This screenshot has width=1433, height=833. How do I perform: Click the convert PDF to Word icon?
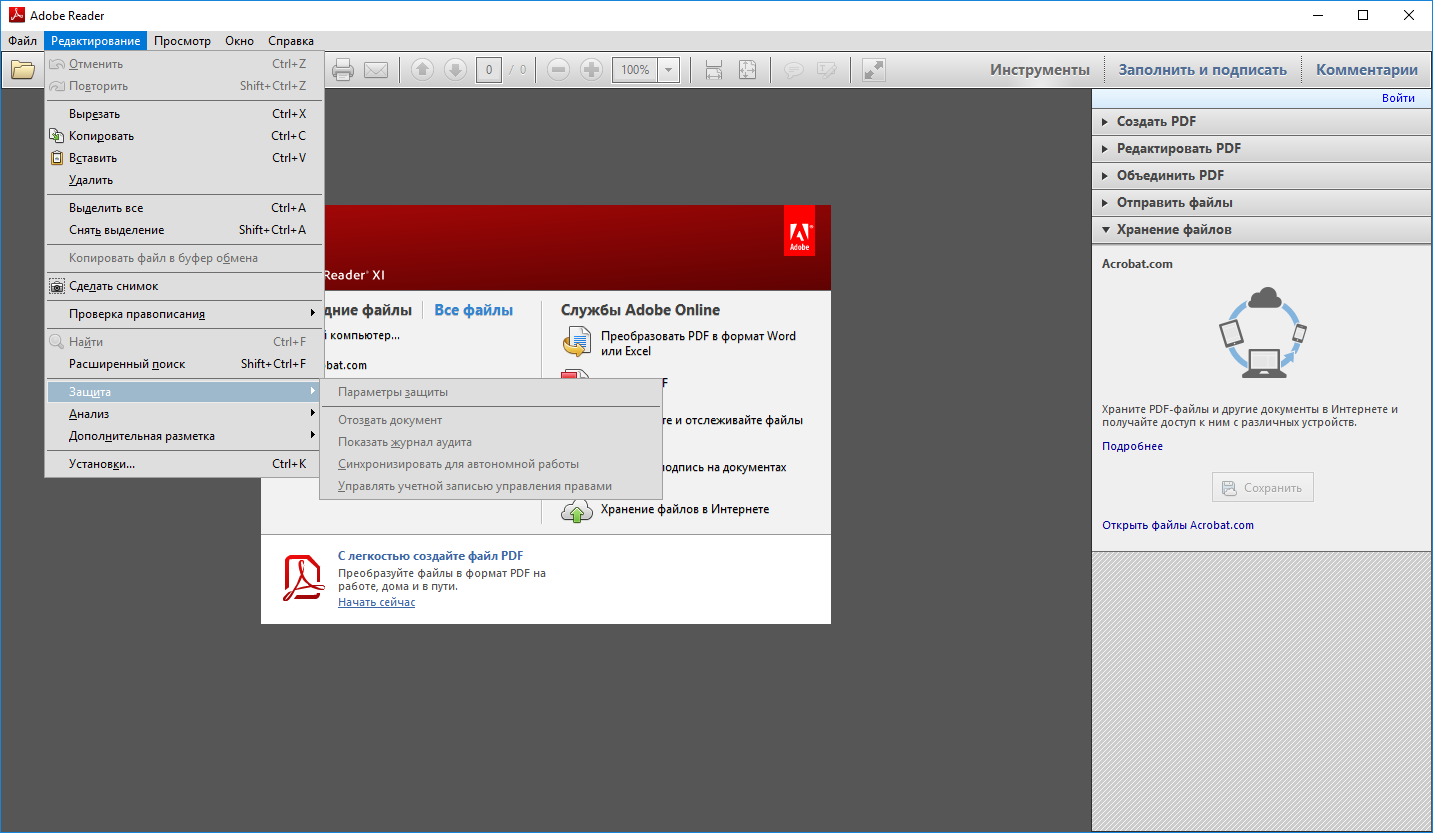577,343
